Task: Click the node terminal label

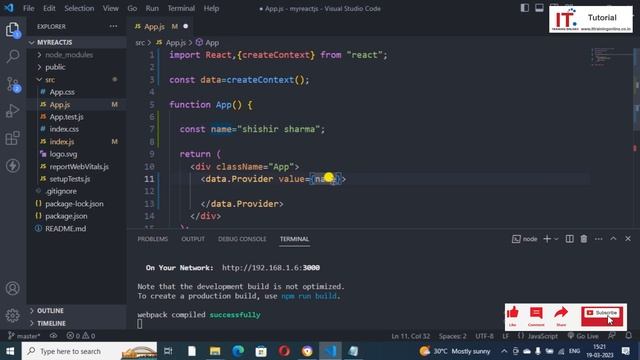Action: [x=525, y=239]
